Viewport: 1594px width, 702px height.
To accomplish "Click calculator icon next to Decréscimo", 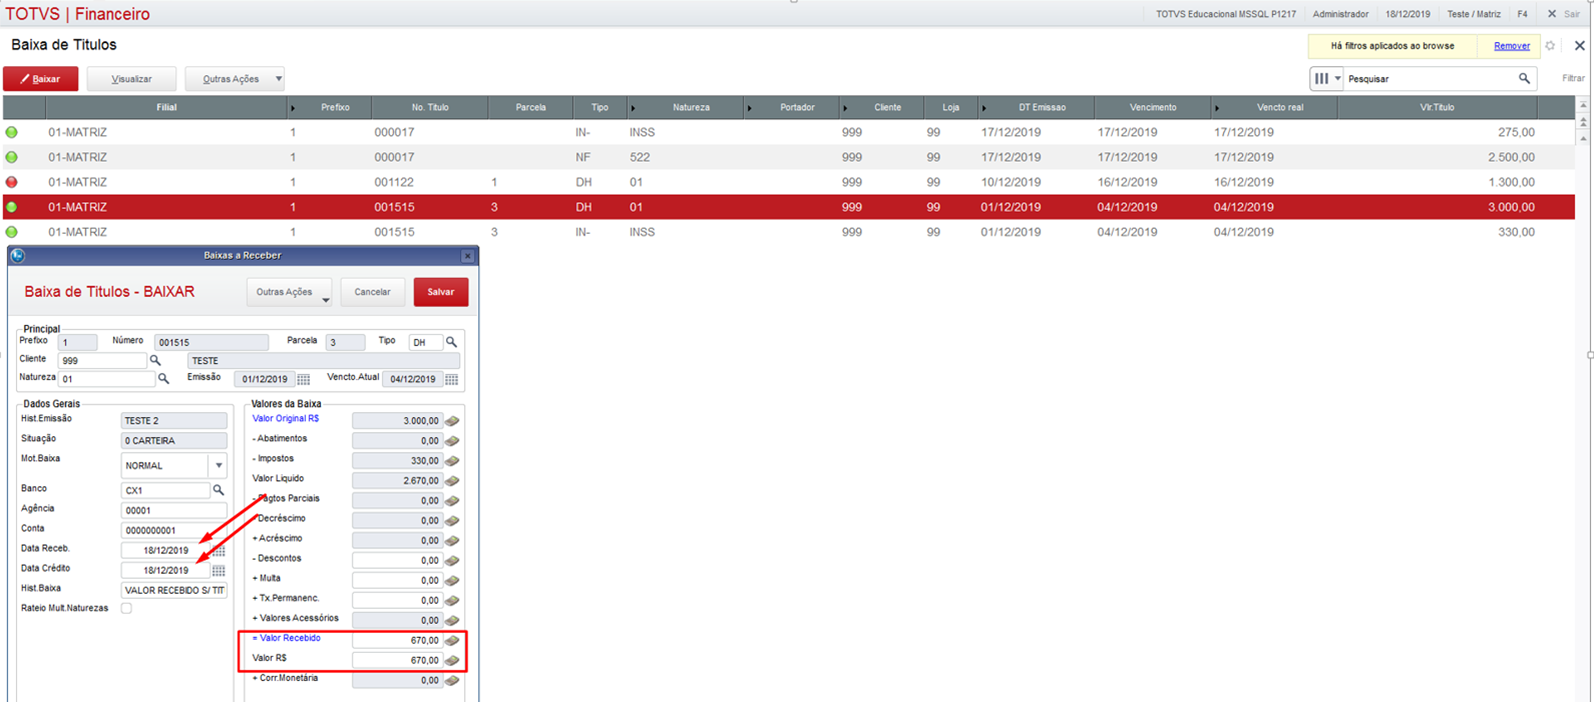I will pyautogui.click(x=452, y=521).
